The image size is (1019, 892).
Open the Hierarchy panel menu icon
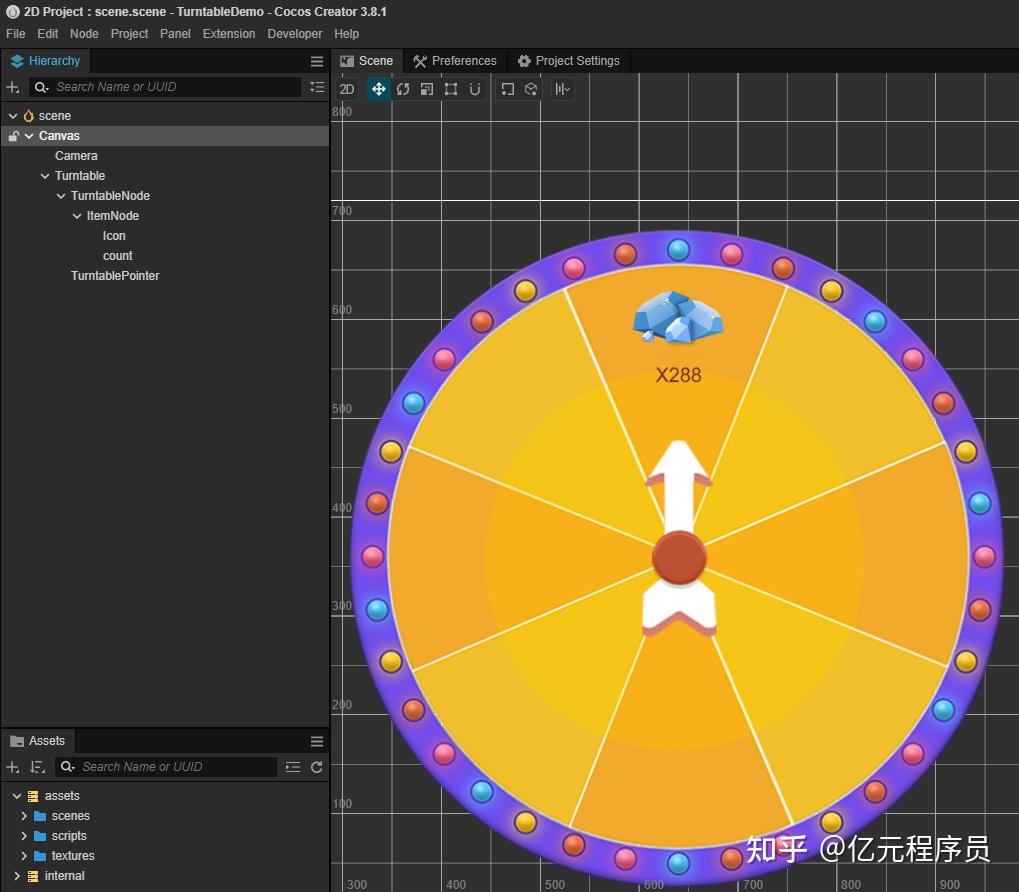tap(316, 61)
